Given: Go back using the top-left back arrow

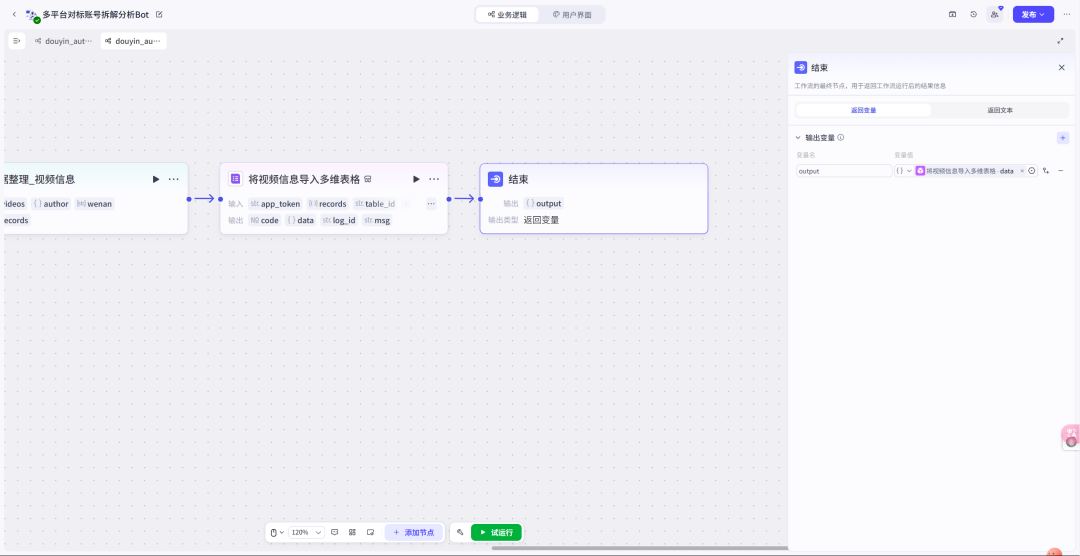Looking at the screenshot, I should tap(14, 14).
